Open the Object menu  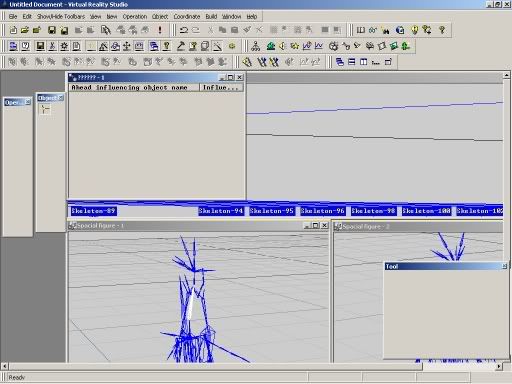[160, 16]
